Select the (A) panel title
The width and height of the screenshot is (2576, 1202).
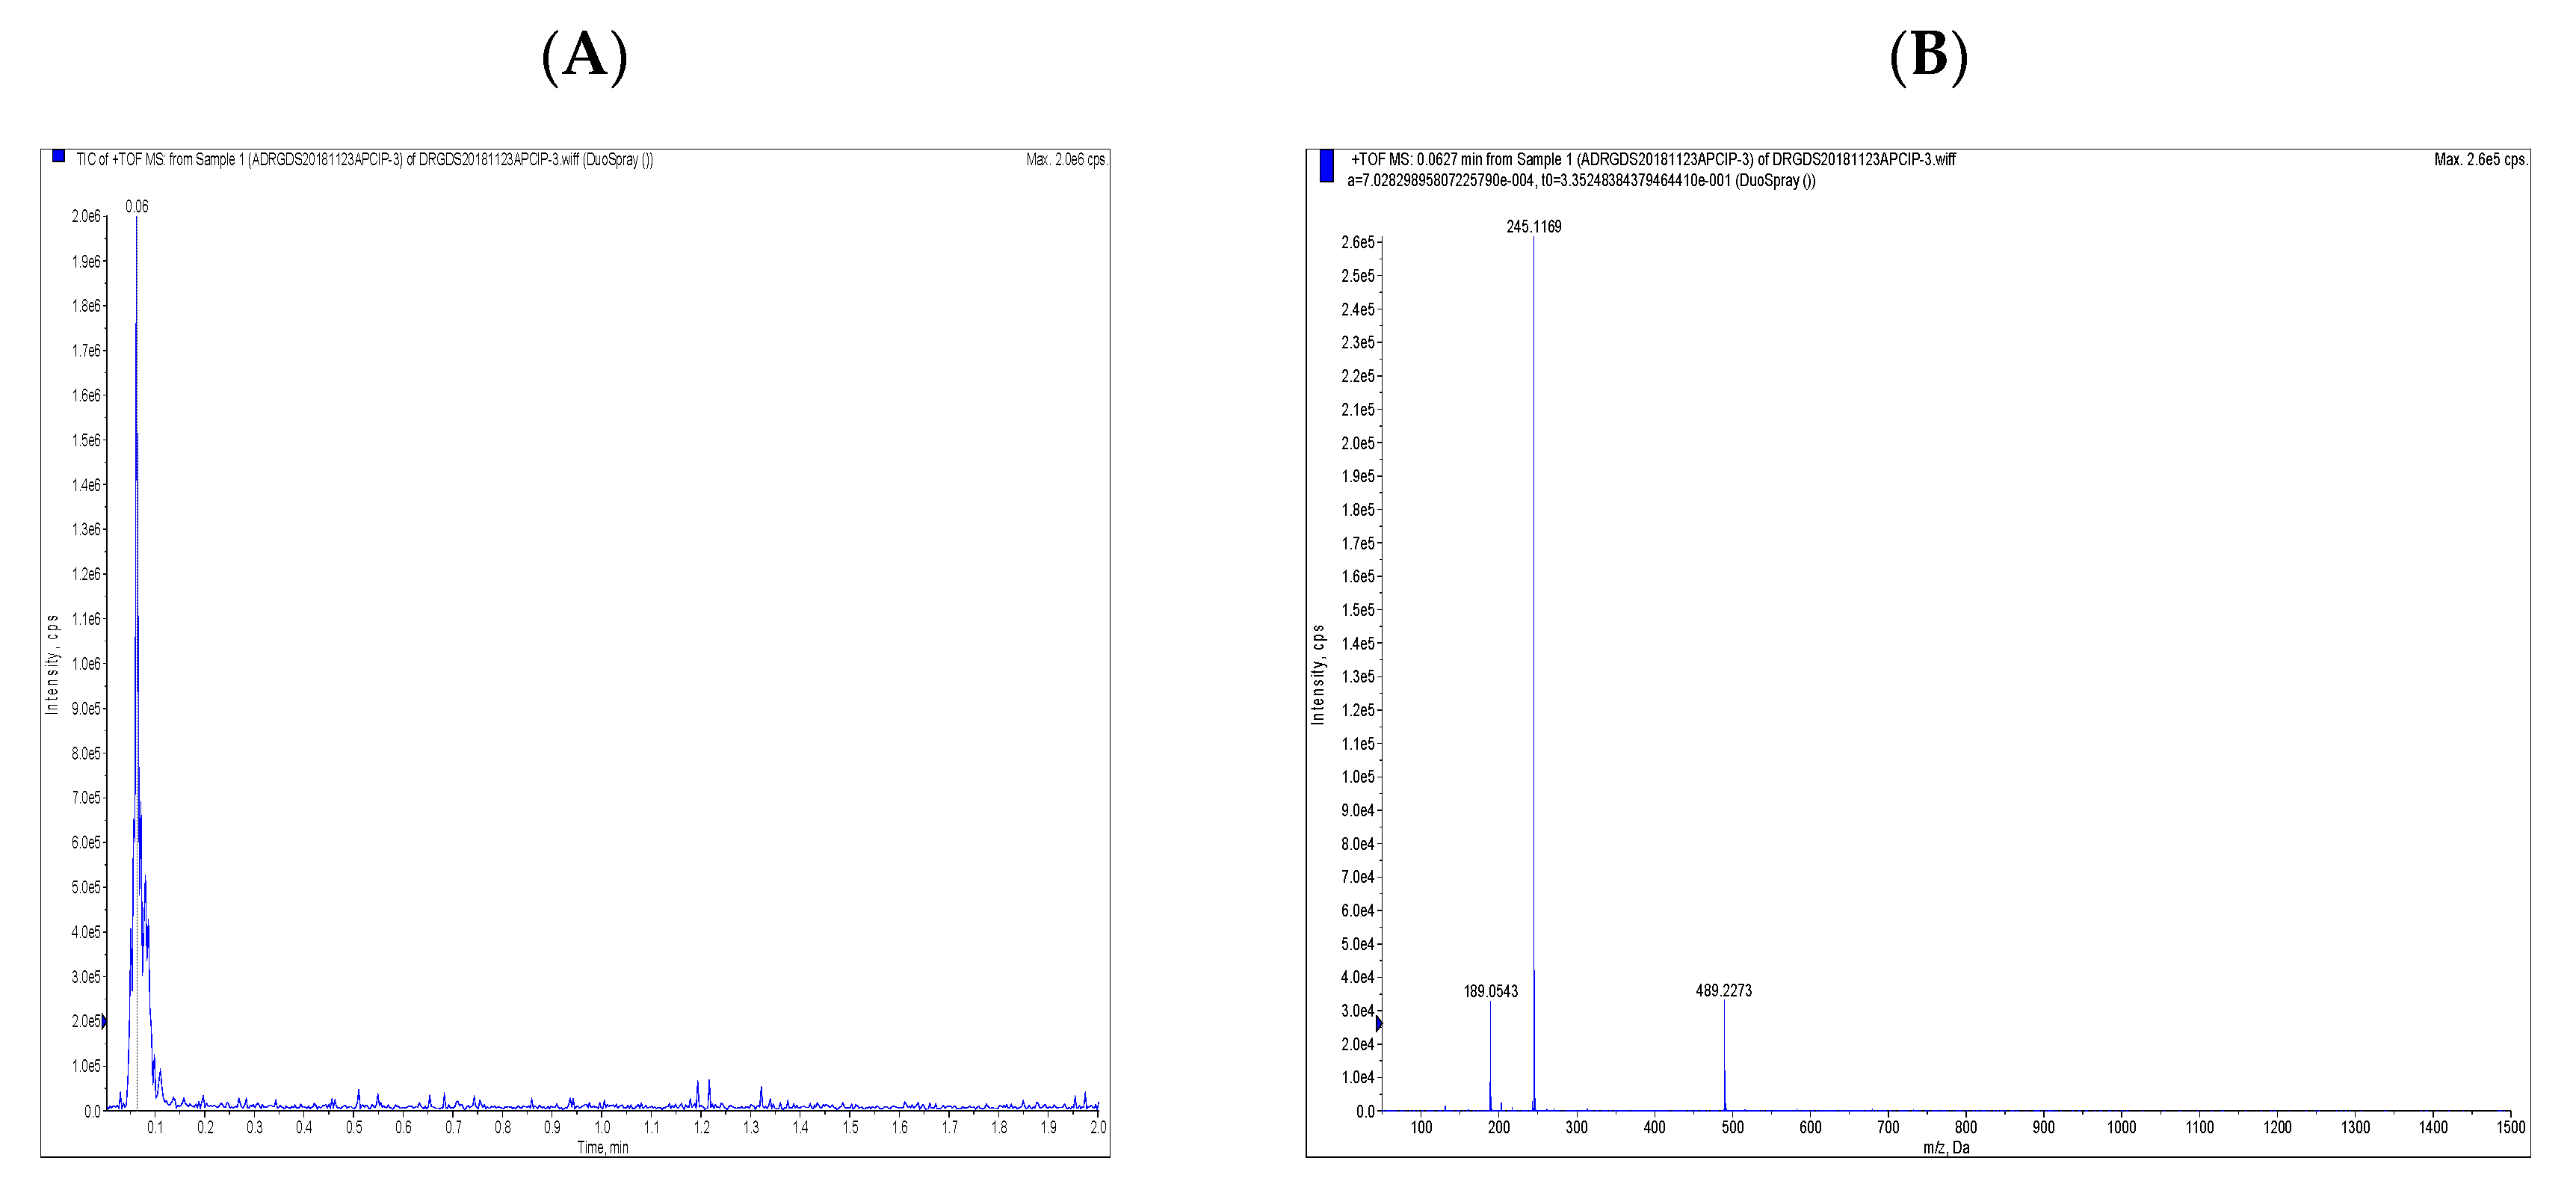pyautogui.click(x=585, y=60)
